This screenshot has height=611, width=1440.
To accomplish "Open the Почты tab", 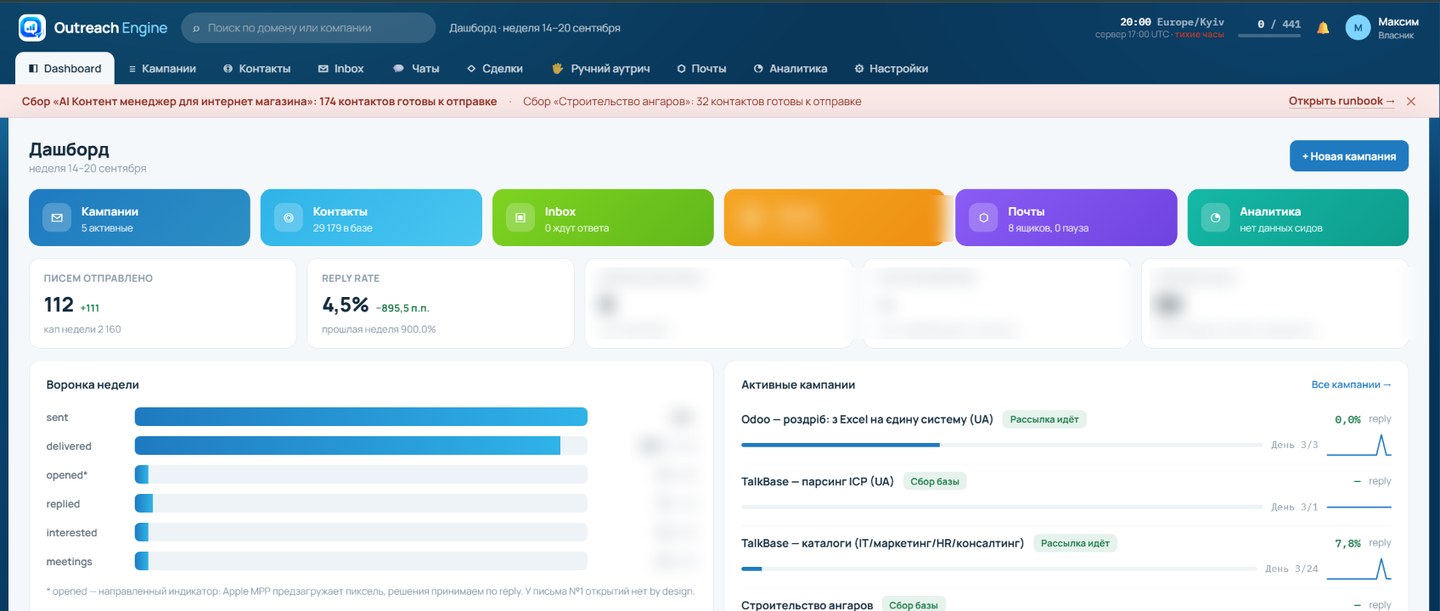I will [x=701, y=69].
